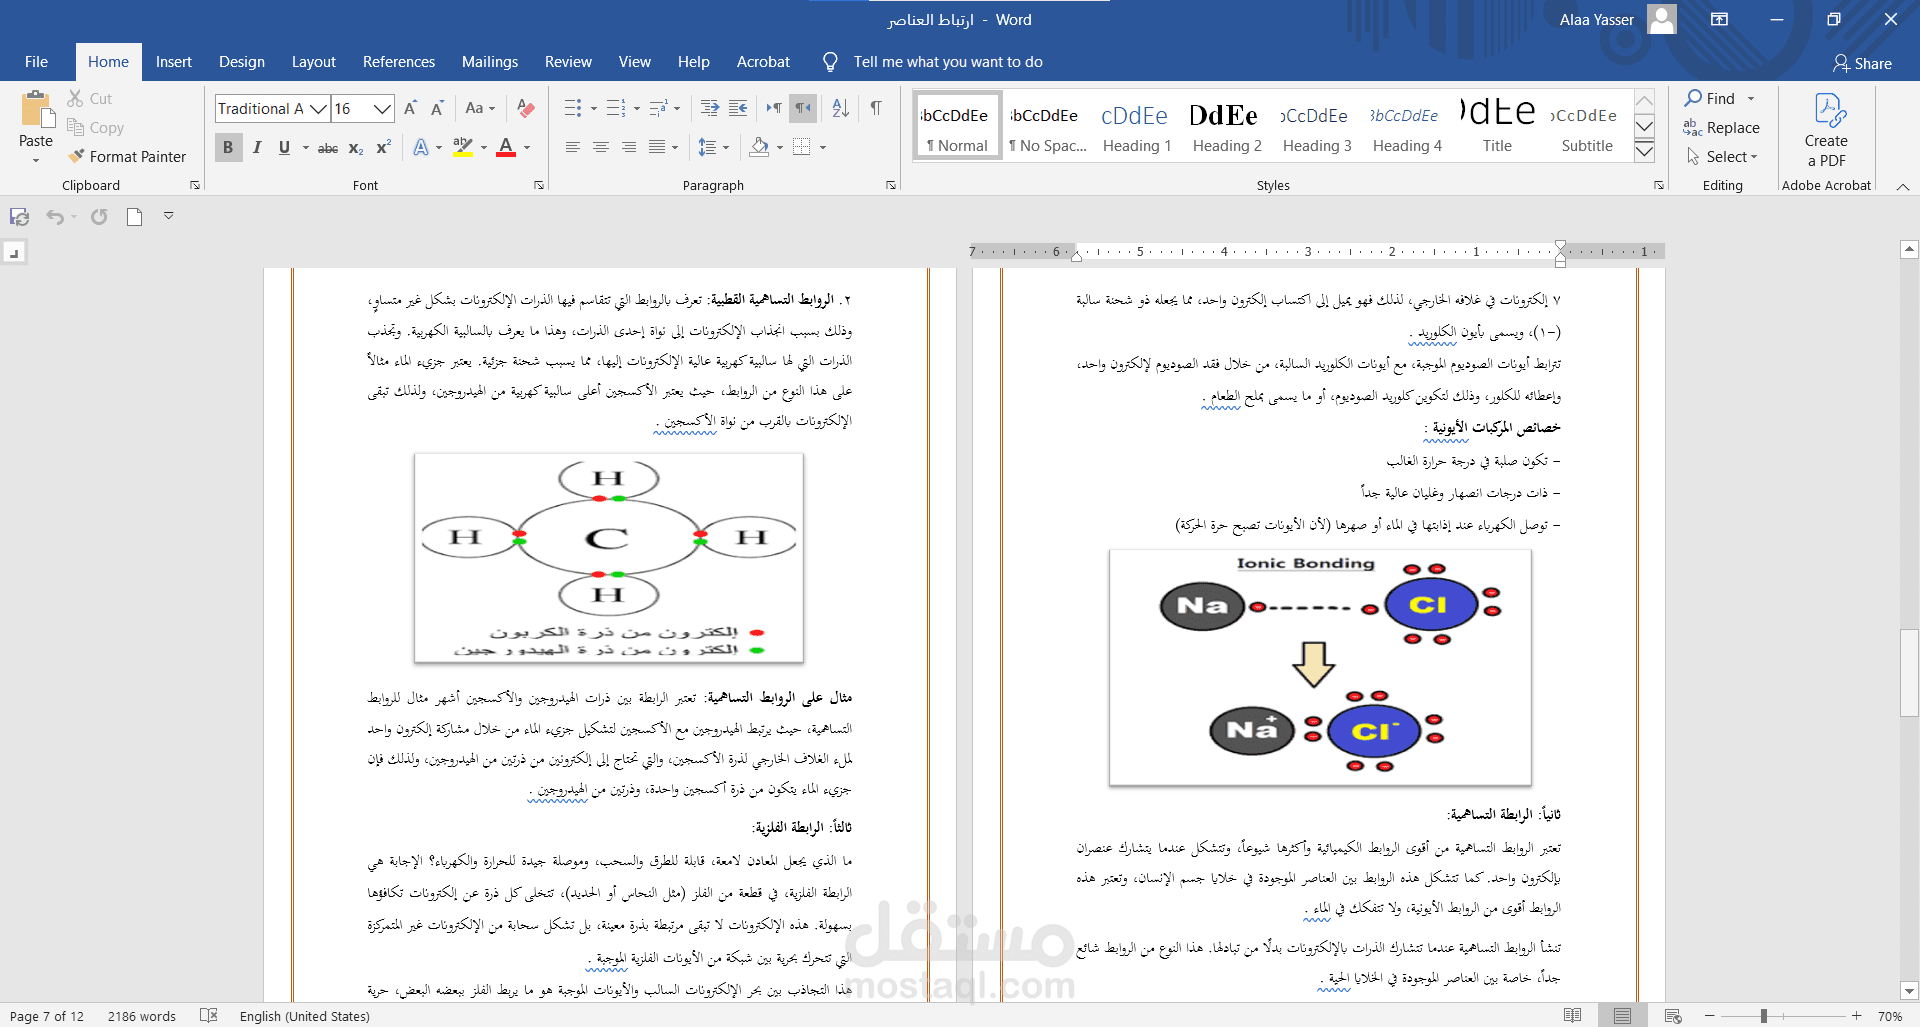1920x1027 pixels.
Task: Toggle Underline formatting
Action: (284, 148)
